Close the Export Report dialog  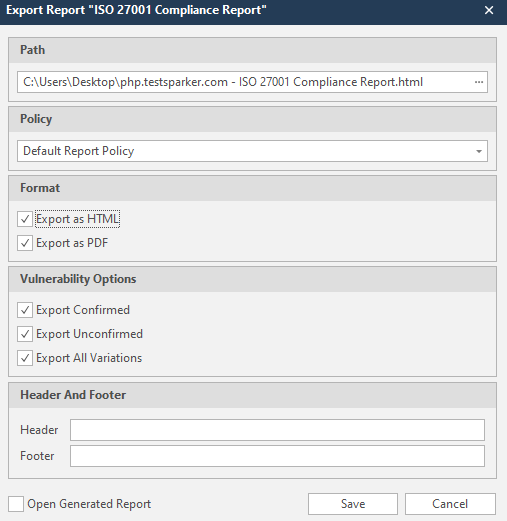489,10
